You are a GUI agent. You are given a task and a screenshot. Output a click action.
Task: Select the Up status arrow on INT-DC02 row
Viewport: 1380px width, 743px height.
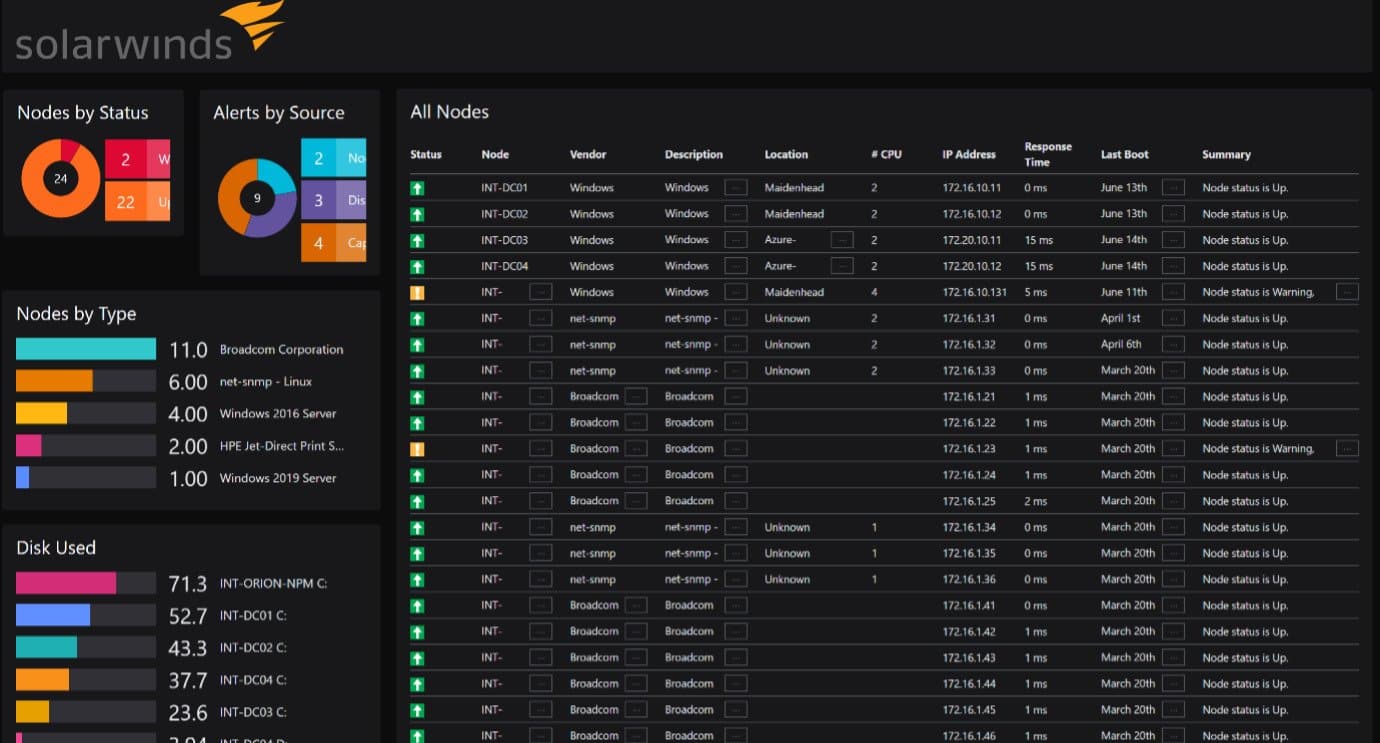pos(417,214)
